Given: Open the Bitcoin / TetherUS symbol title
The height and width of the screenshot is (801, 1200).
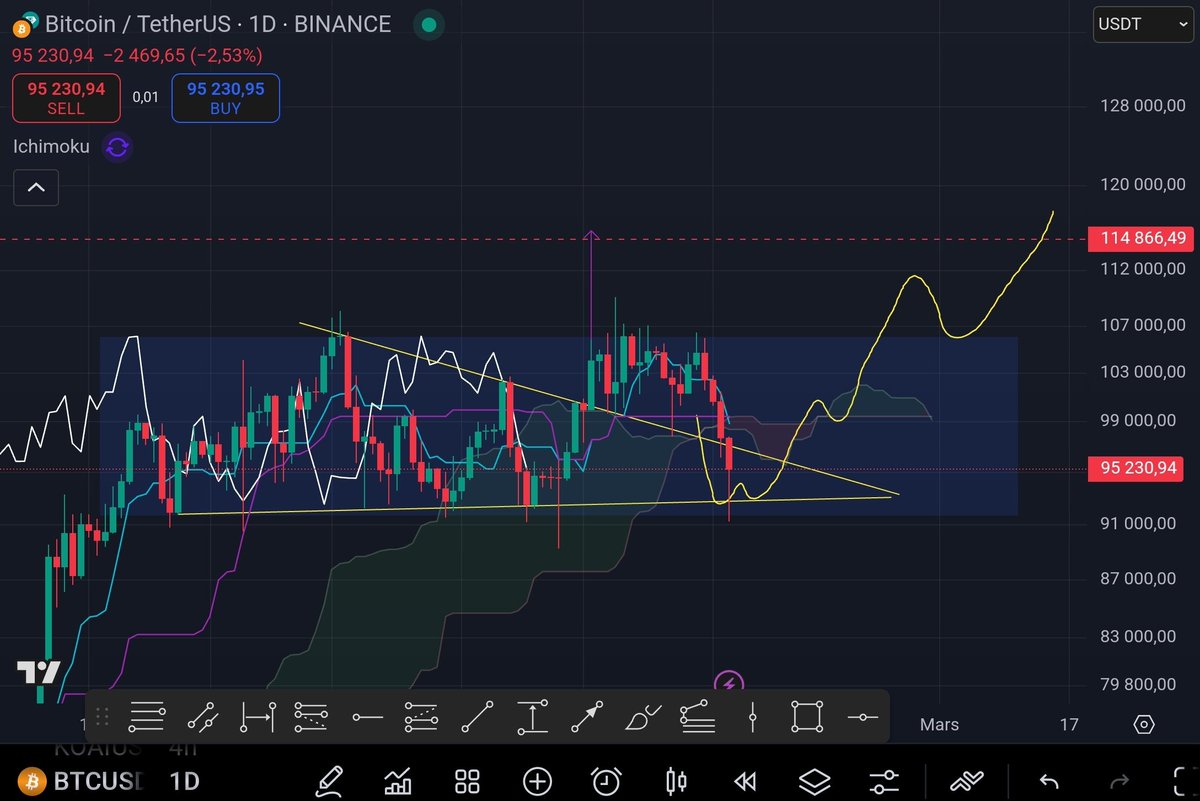Looking at the screenshot, I should click(x=218, y=24).
